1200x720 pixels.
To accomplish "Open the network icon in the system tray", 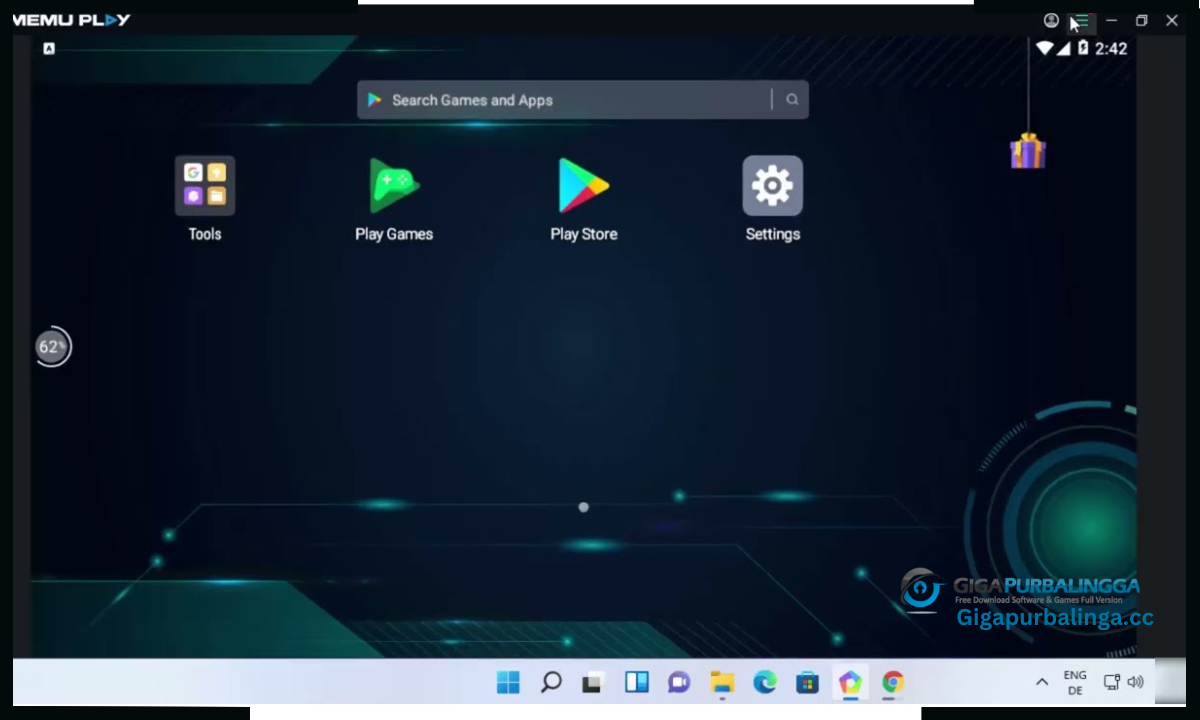I will click(1111, 682).
